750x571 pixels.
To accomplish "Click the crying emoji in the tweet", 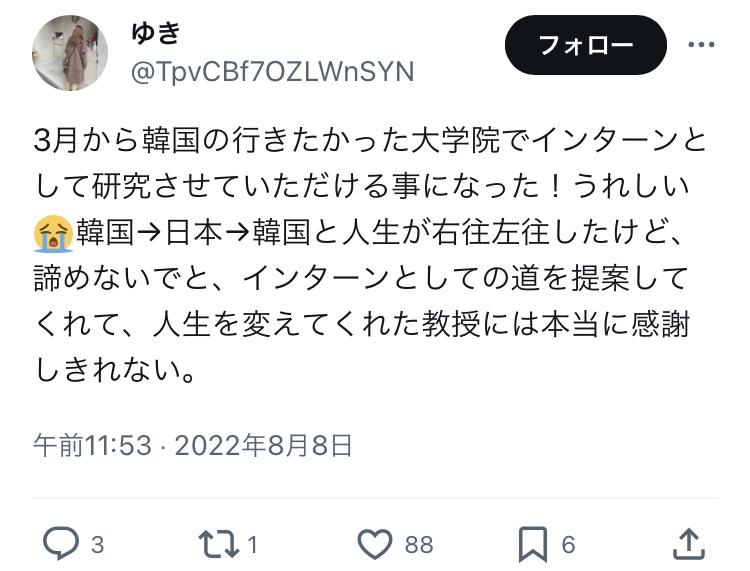I will [x=54, y=233].
